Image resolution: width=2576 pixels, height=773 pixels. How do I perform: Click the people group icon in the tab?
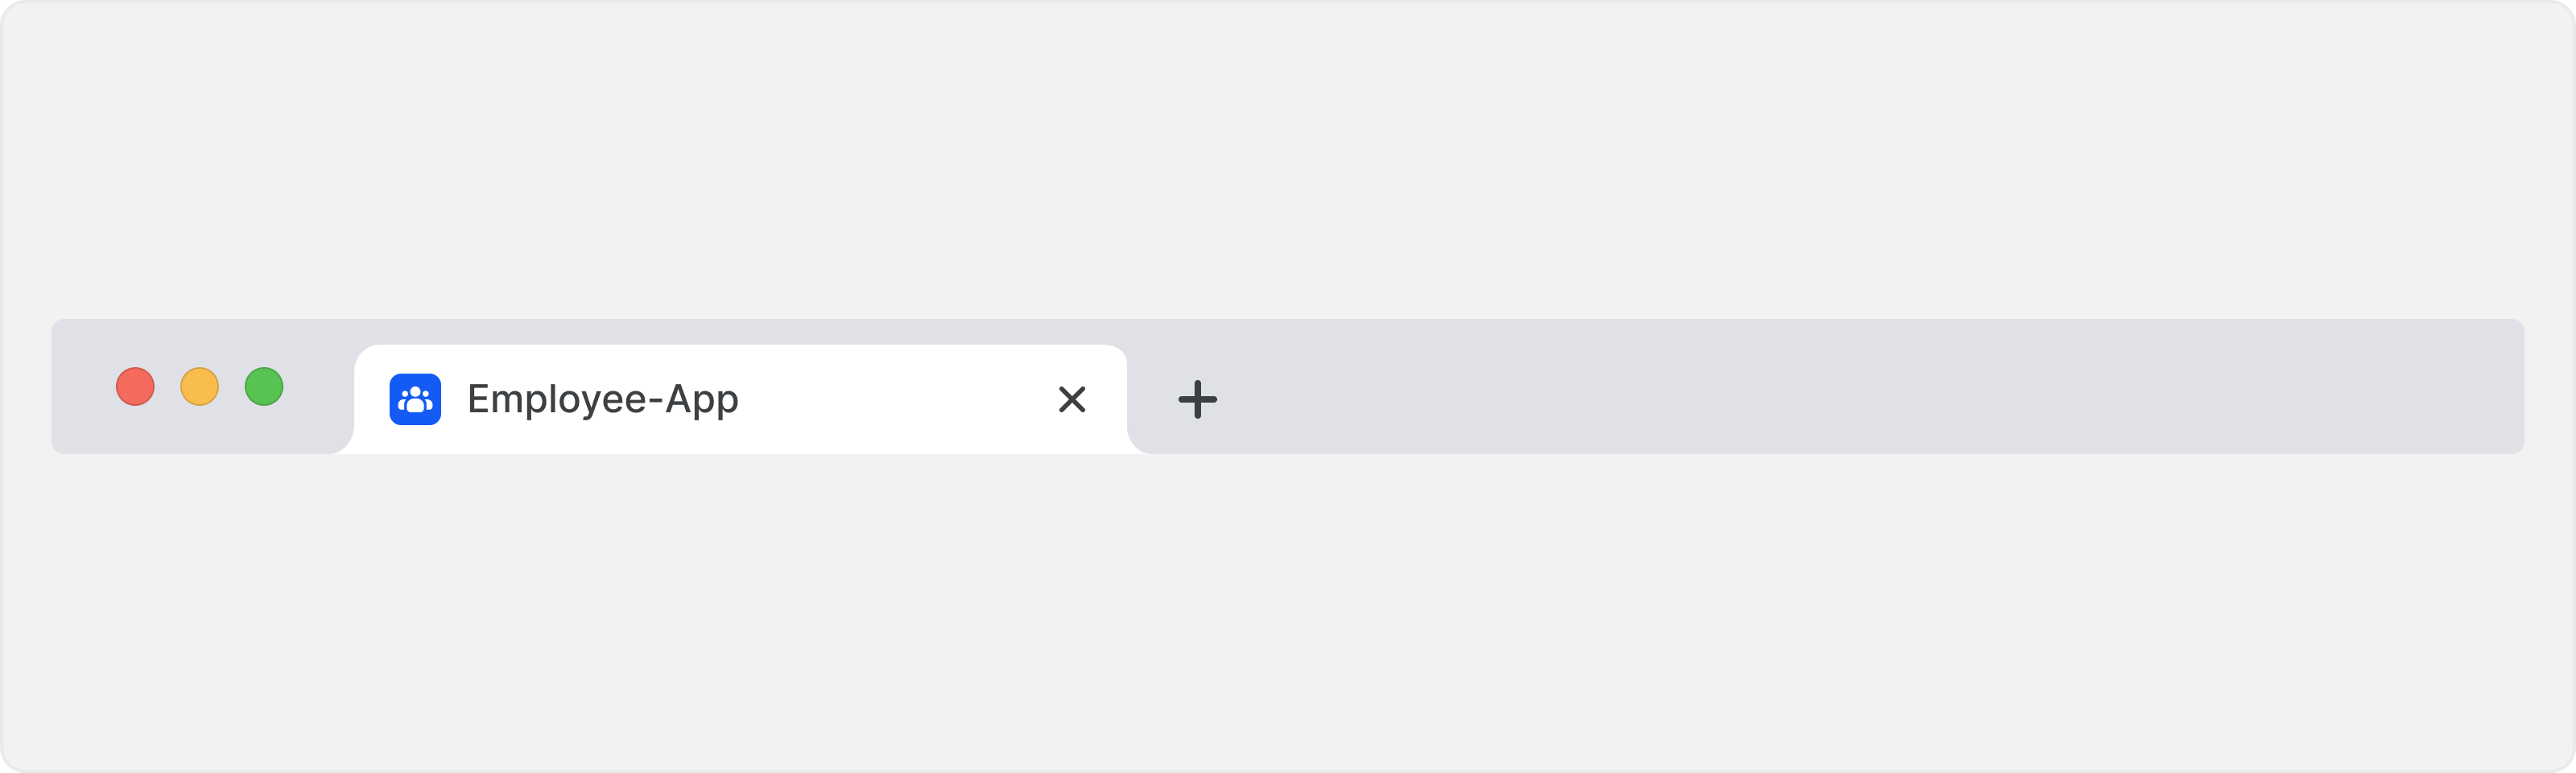point(415,399)
